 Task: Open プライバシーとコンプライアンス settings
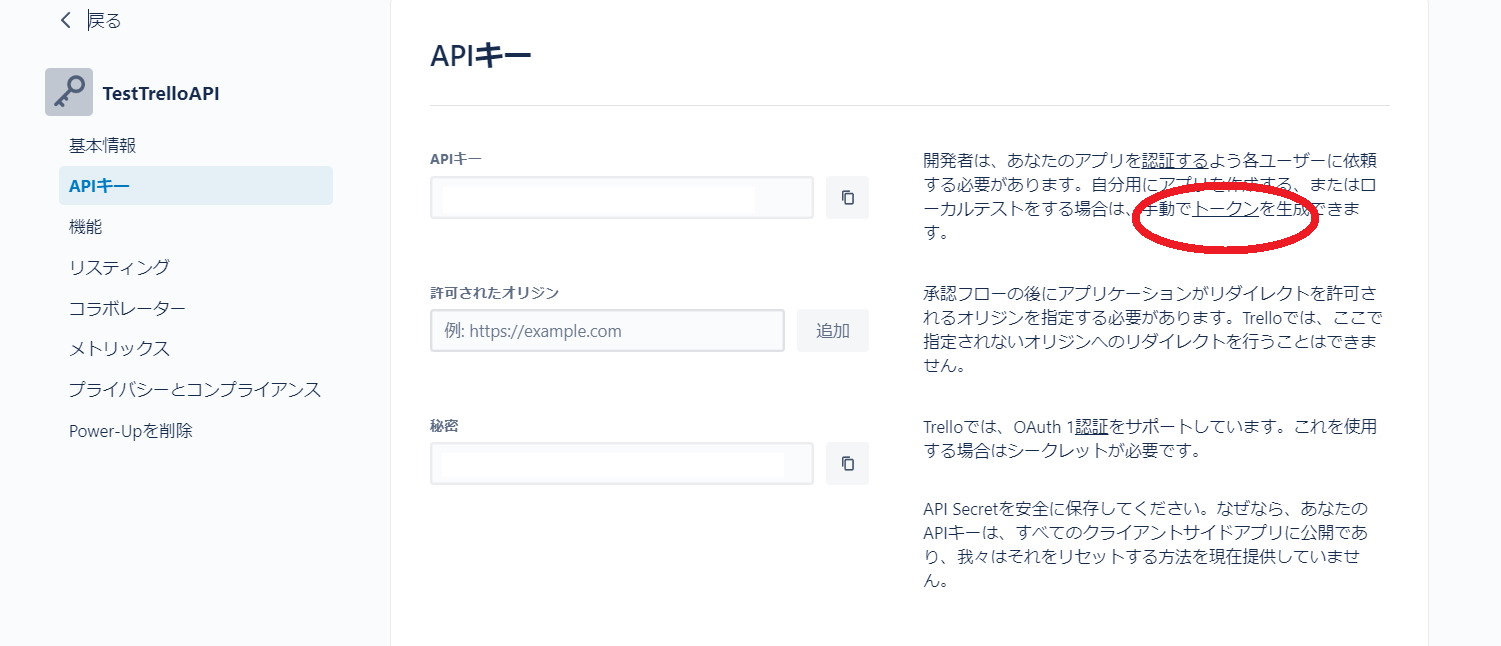point(195,389)
